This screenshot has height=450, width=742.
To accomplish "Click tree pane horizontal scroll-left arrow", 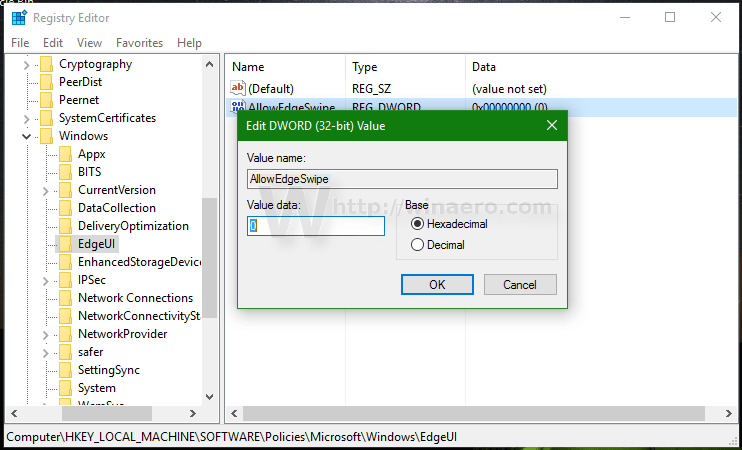I will 14,413.
